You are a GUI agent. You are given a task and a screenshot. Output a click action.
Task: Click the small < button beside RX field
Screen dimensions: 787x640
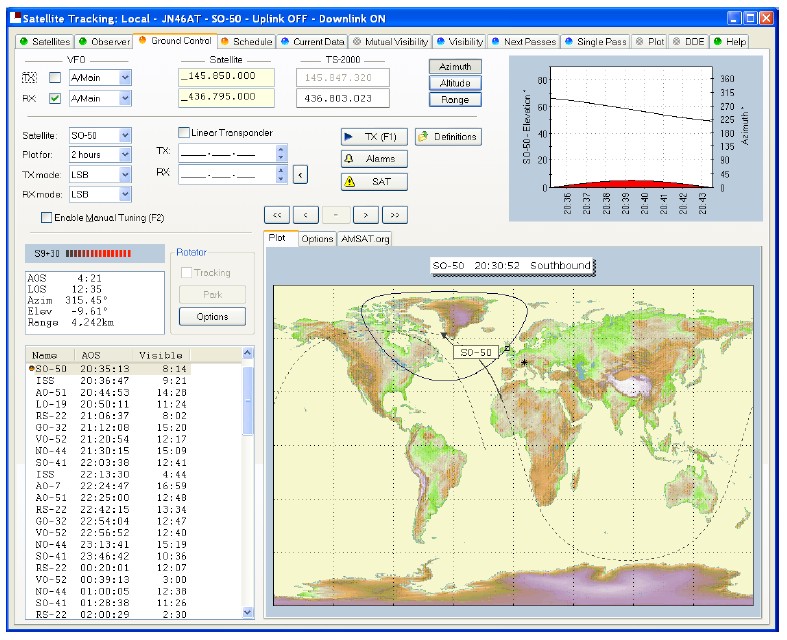click(300, 175)
